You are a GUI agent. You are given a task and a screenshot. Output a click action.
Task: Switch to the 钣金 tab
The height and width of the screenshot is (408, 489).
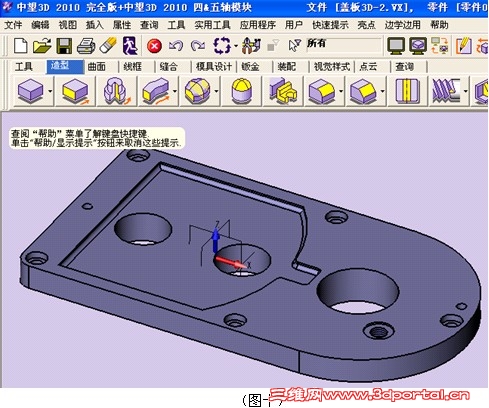coord(250,67)
